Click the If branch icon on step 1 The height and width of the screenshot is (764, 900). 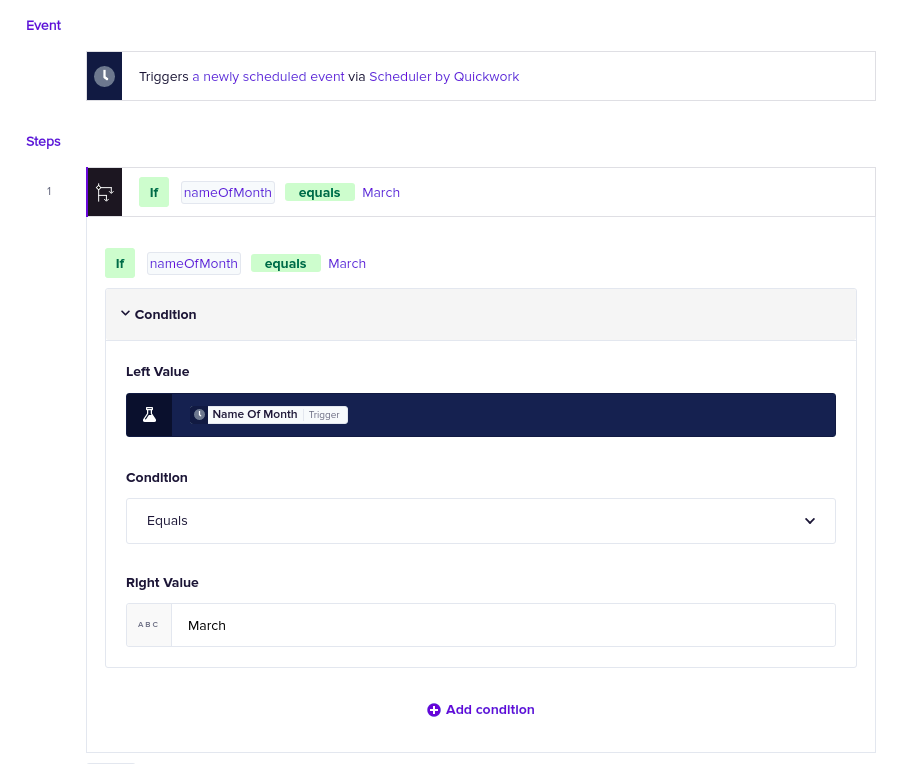(x=104, y=192)
